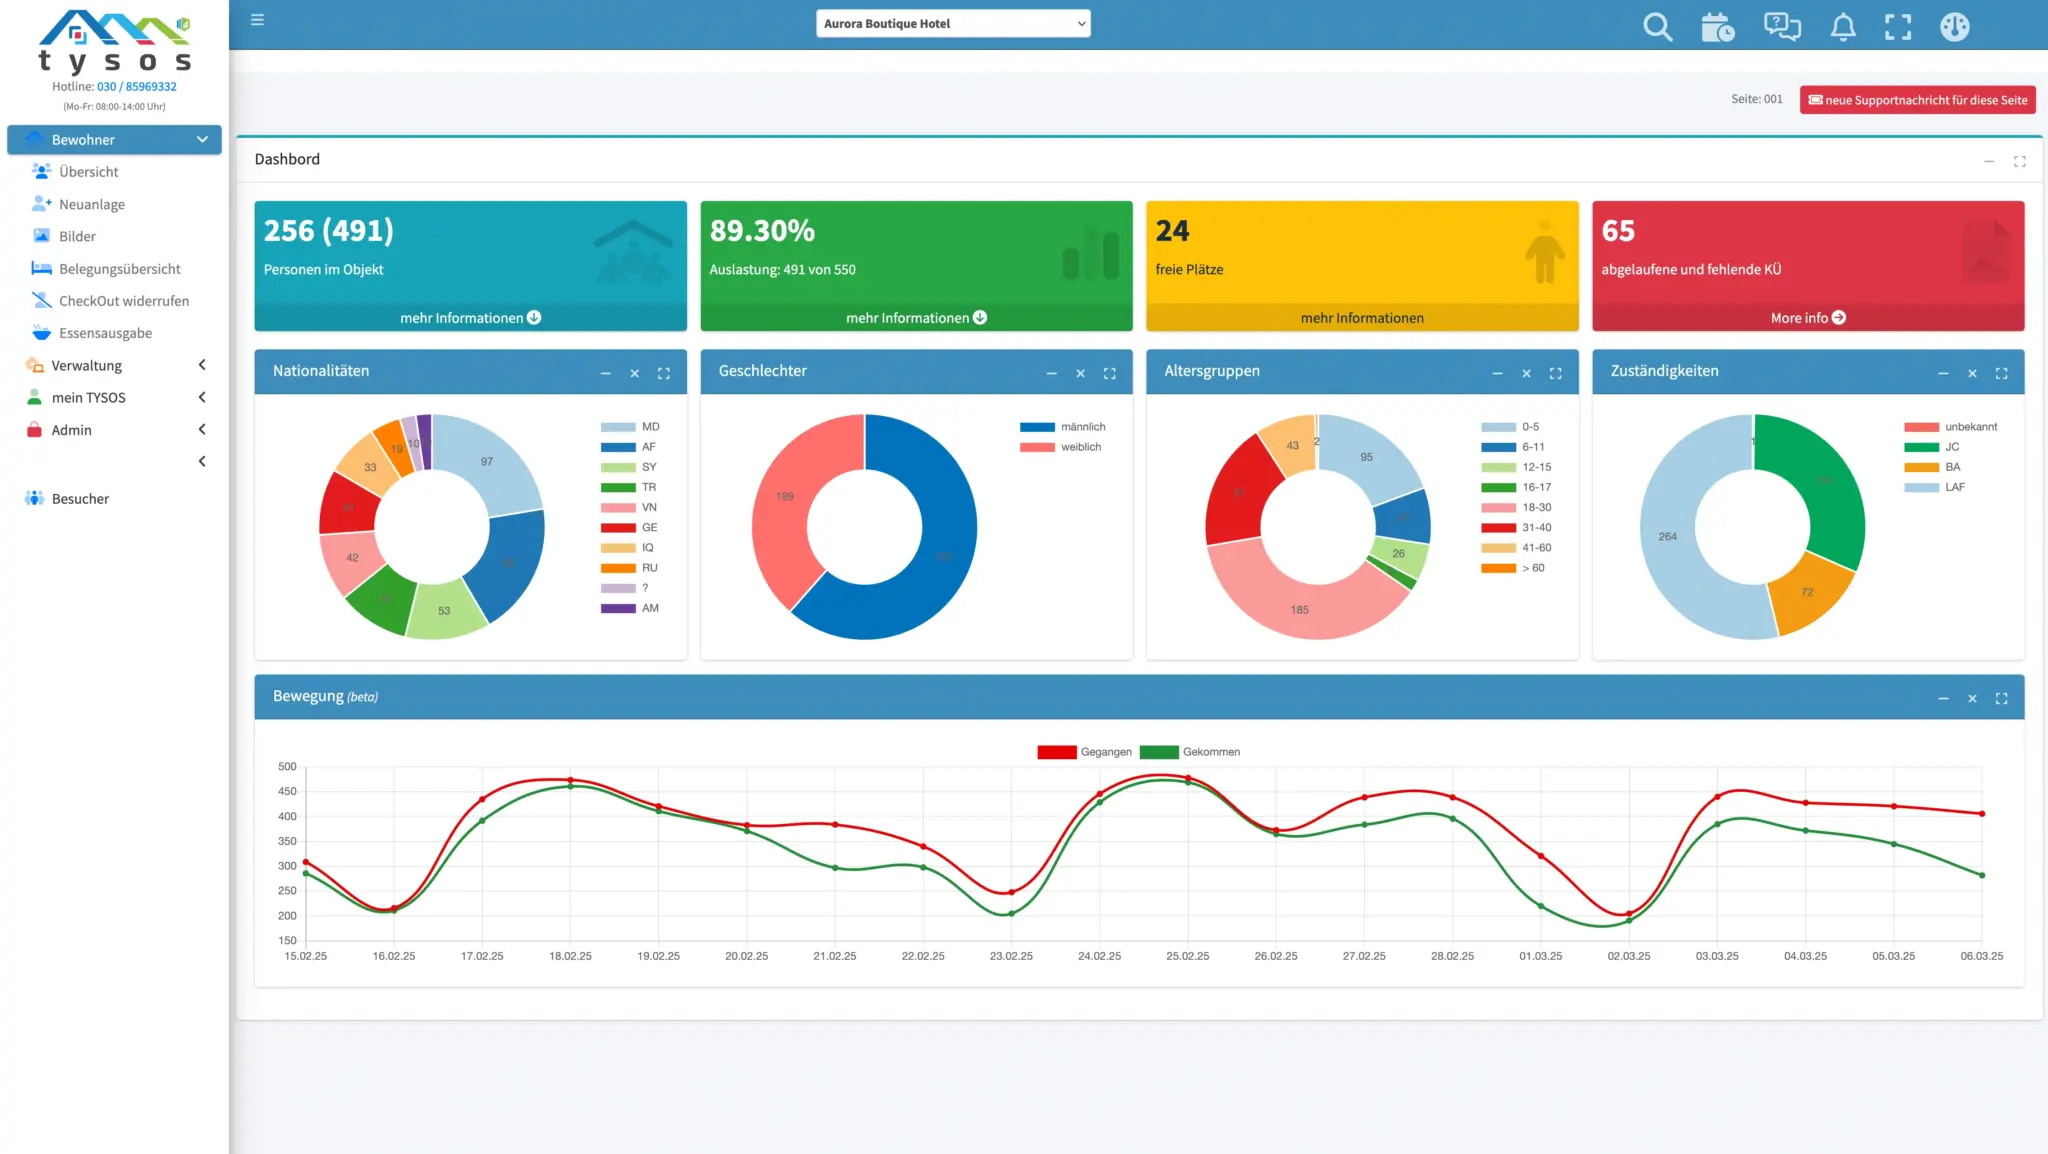Screen dimensions: 2048x1154
Task: Click mehr Informationen on freie Plätze card
Action: pos(1362,318)
